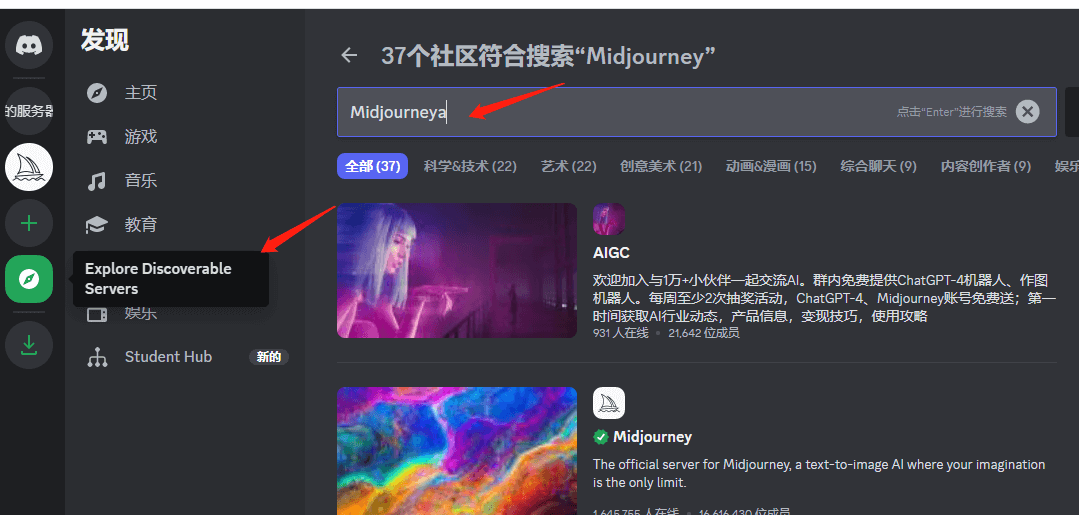Open the Midjourney sailboat server in sidebar
The image size is (1079, 515).
click(x=29, y=167)
